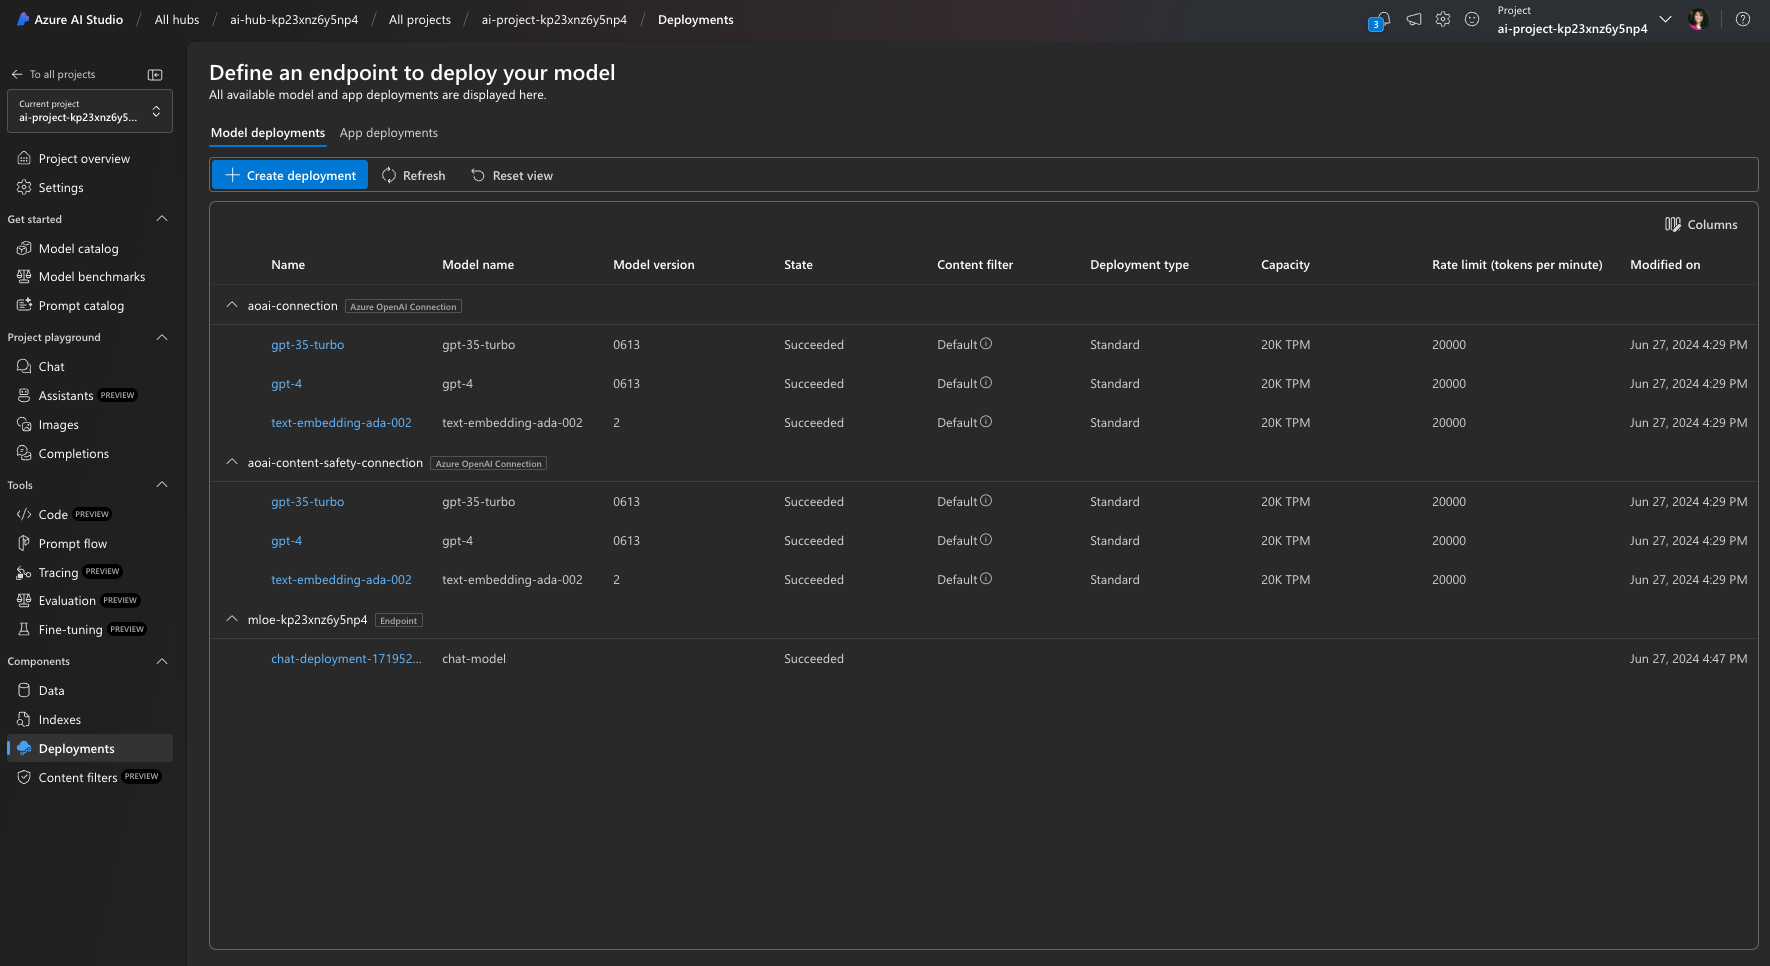
Task: Click info icon beside gpt-35-turbo Default in aoai-connection
Action: click(x=986, y=344)
